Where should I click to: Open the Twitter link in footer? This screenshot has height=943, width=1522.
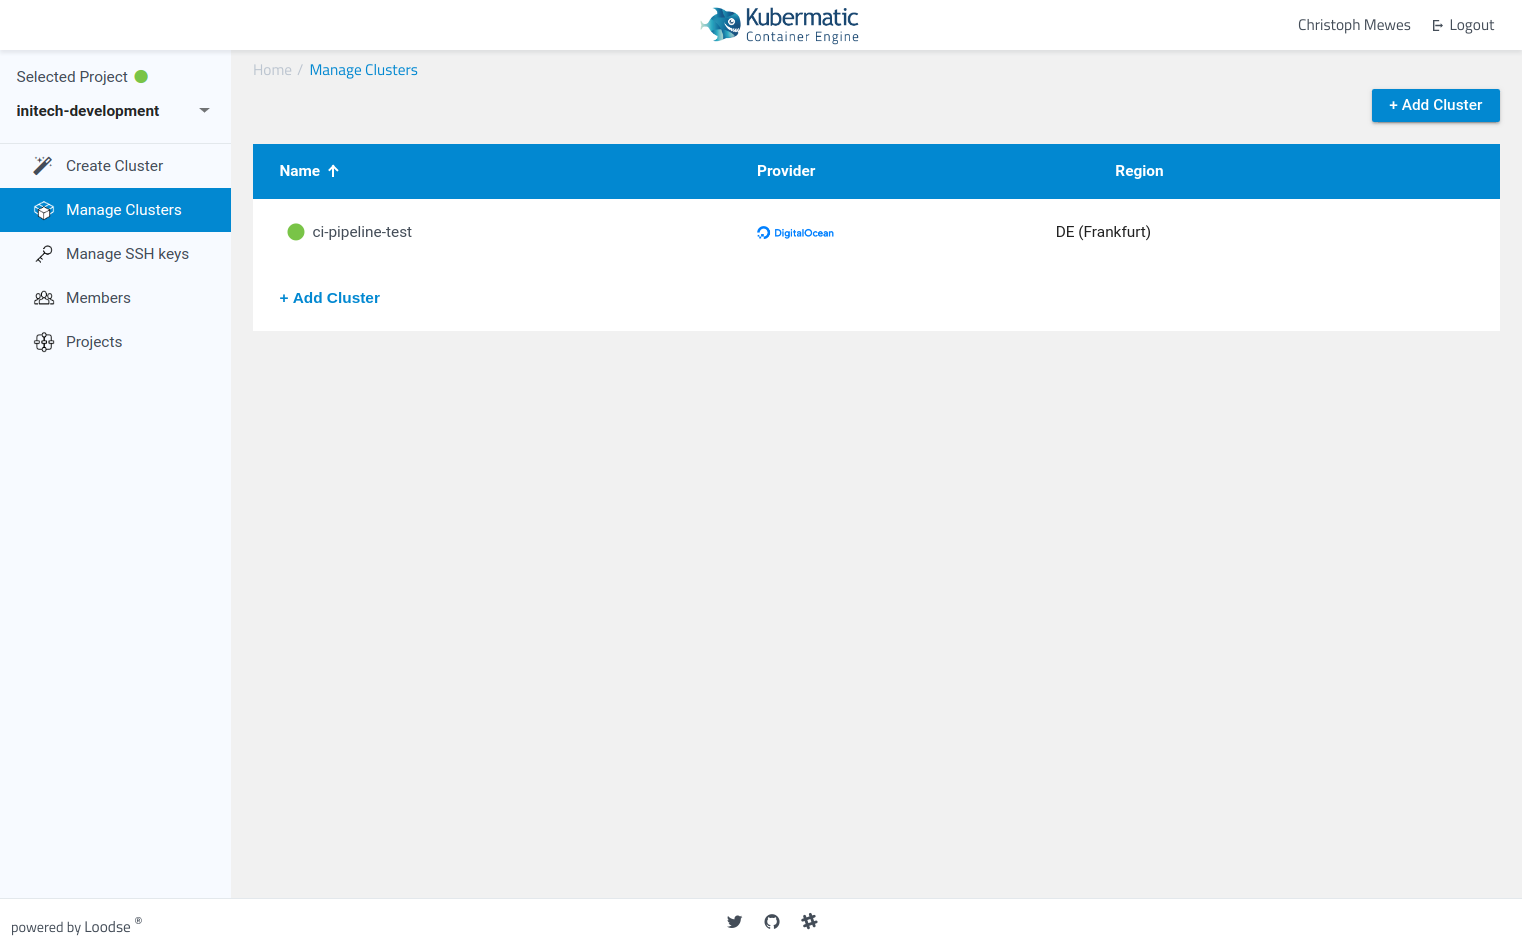[735, 922]
